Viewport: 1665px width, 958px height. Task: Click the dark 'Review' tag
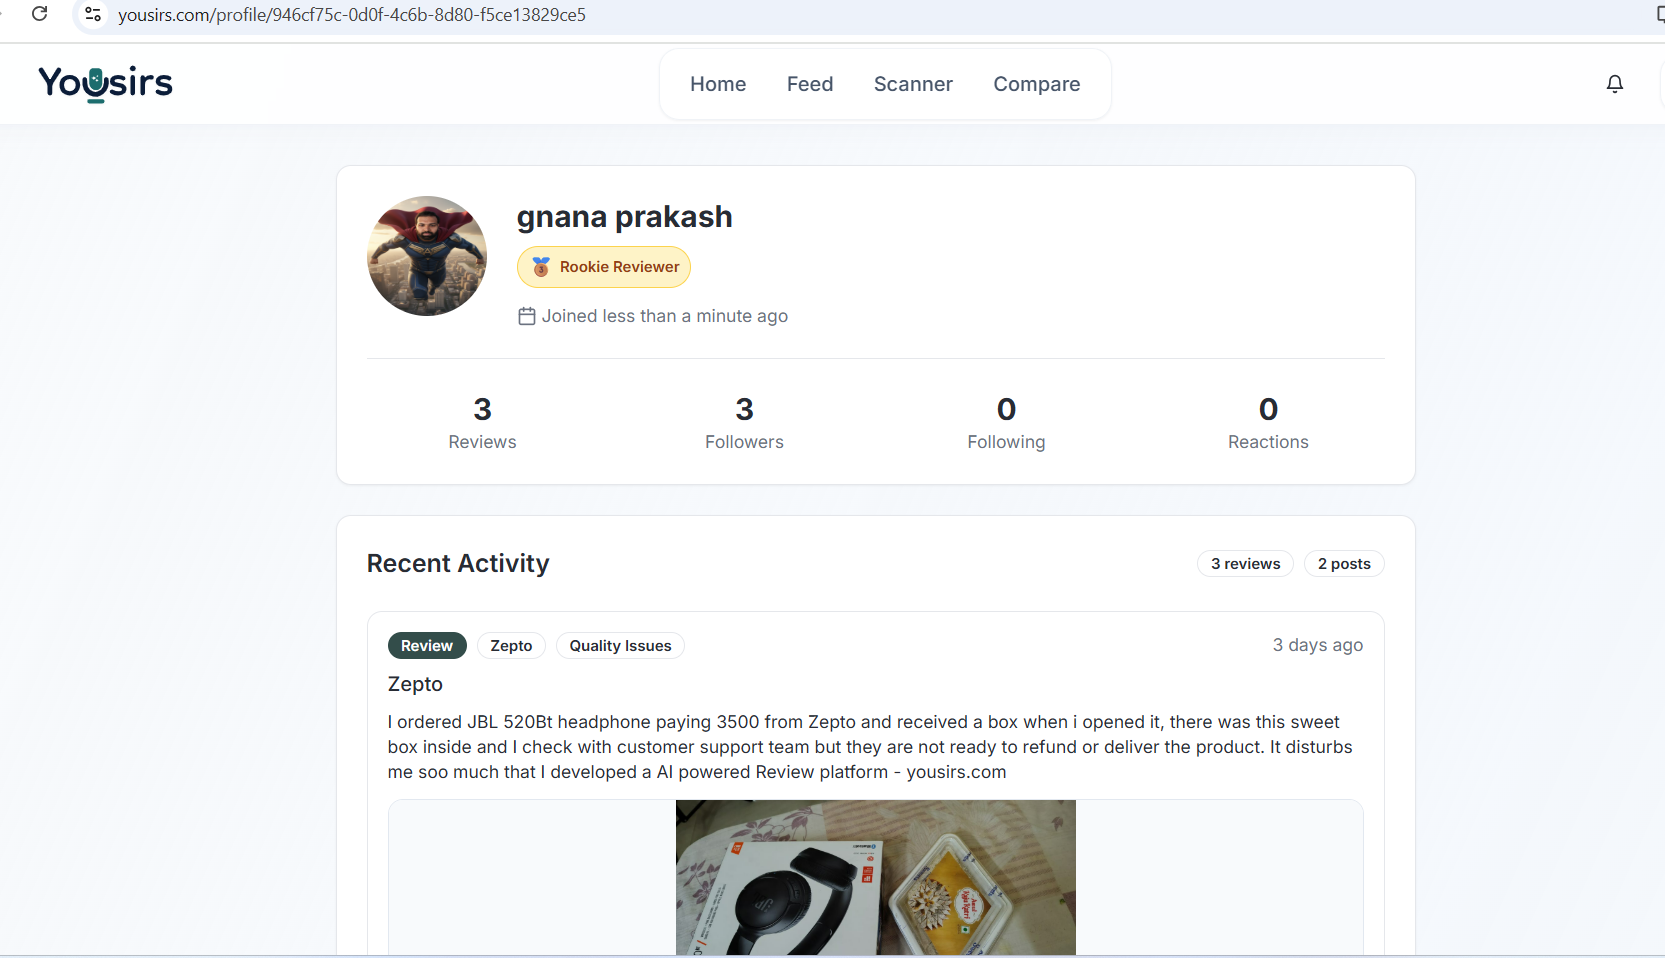click(x=427, y=646)
